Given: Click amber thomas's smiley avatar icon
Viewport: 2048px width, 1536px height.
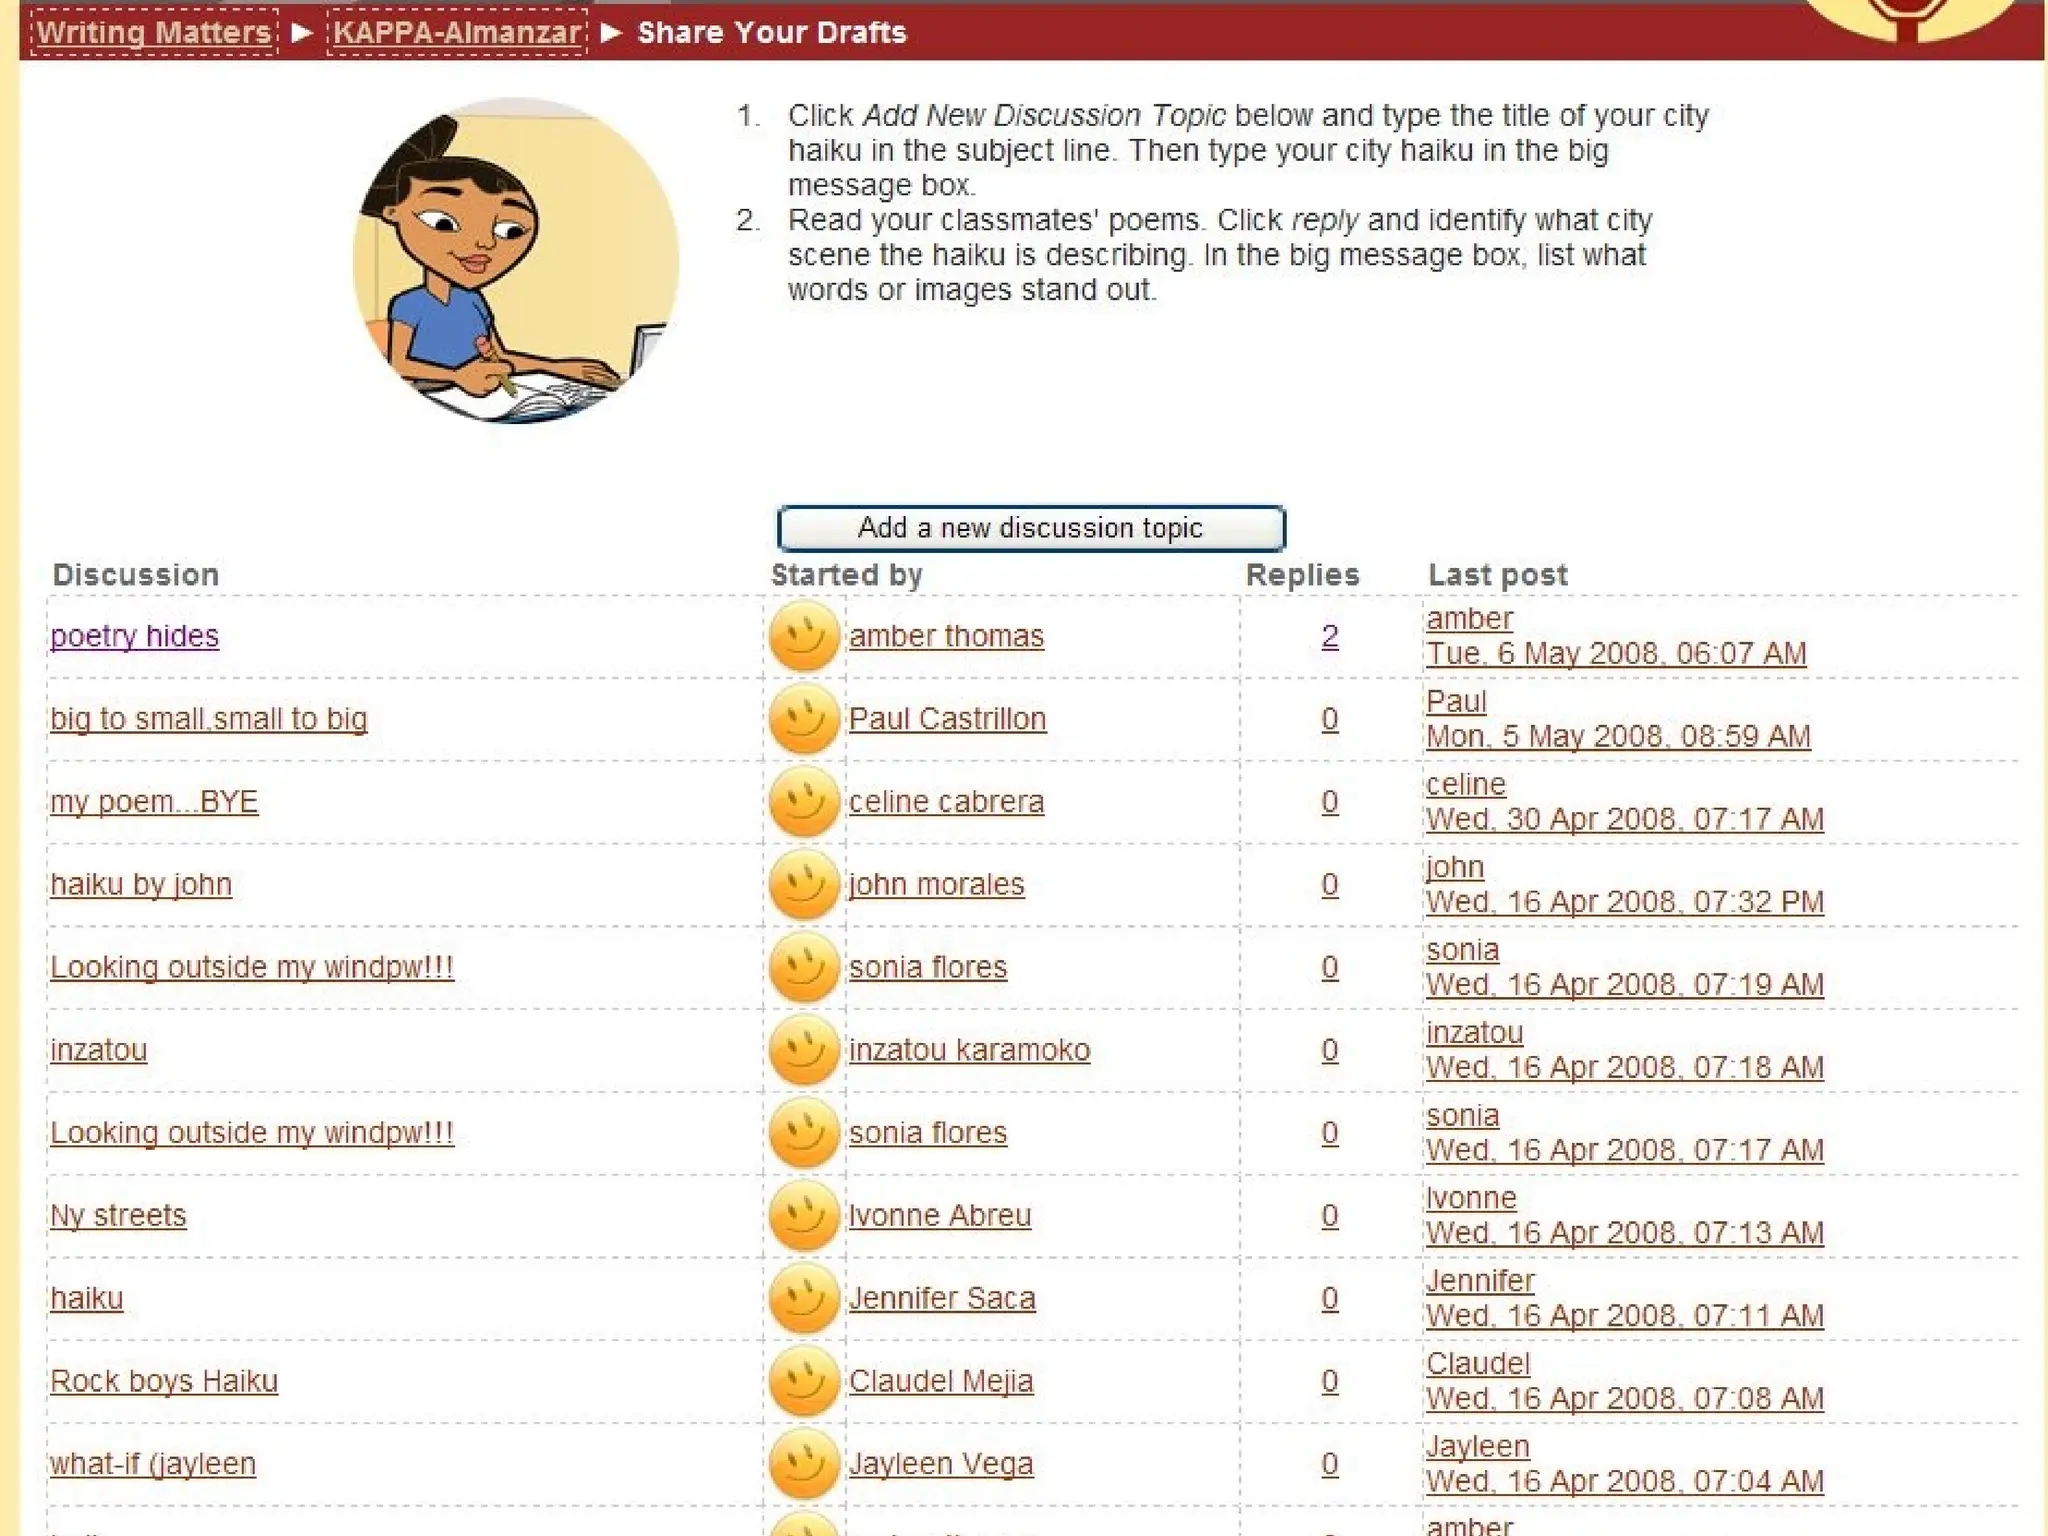Looking at the screenshot, I should click(803, 636).
